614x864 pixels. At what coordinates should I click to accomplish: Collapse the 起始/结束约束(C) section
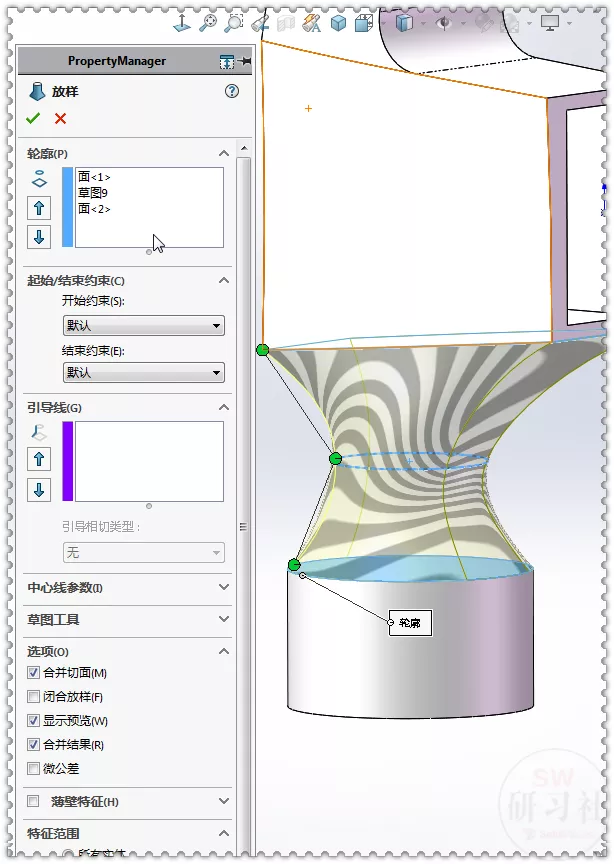pos(224,280)
